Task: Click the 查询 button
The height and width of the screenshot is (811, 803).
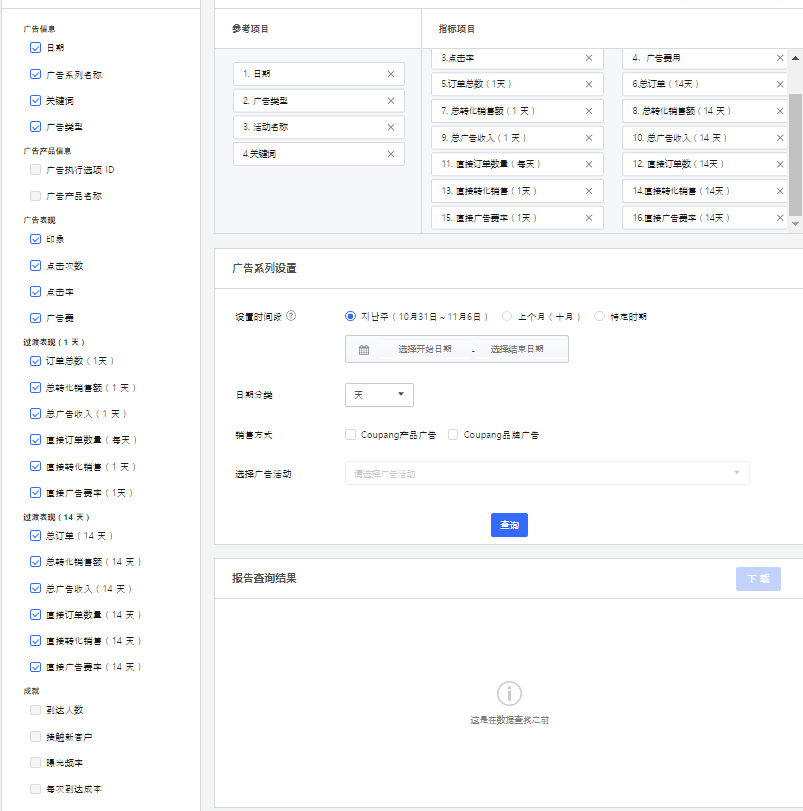Action: (x=509, y=525)
